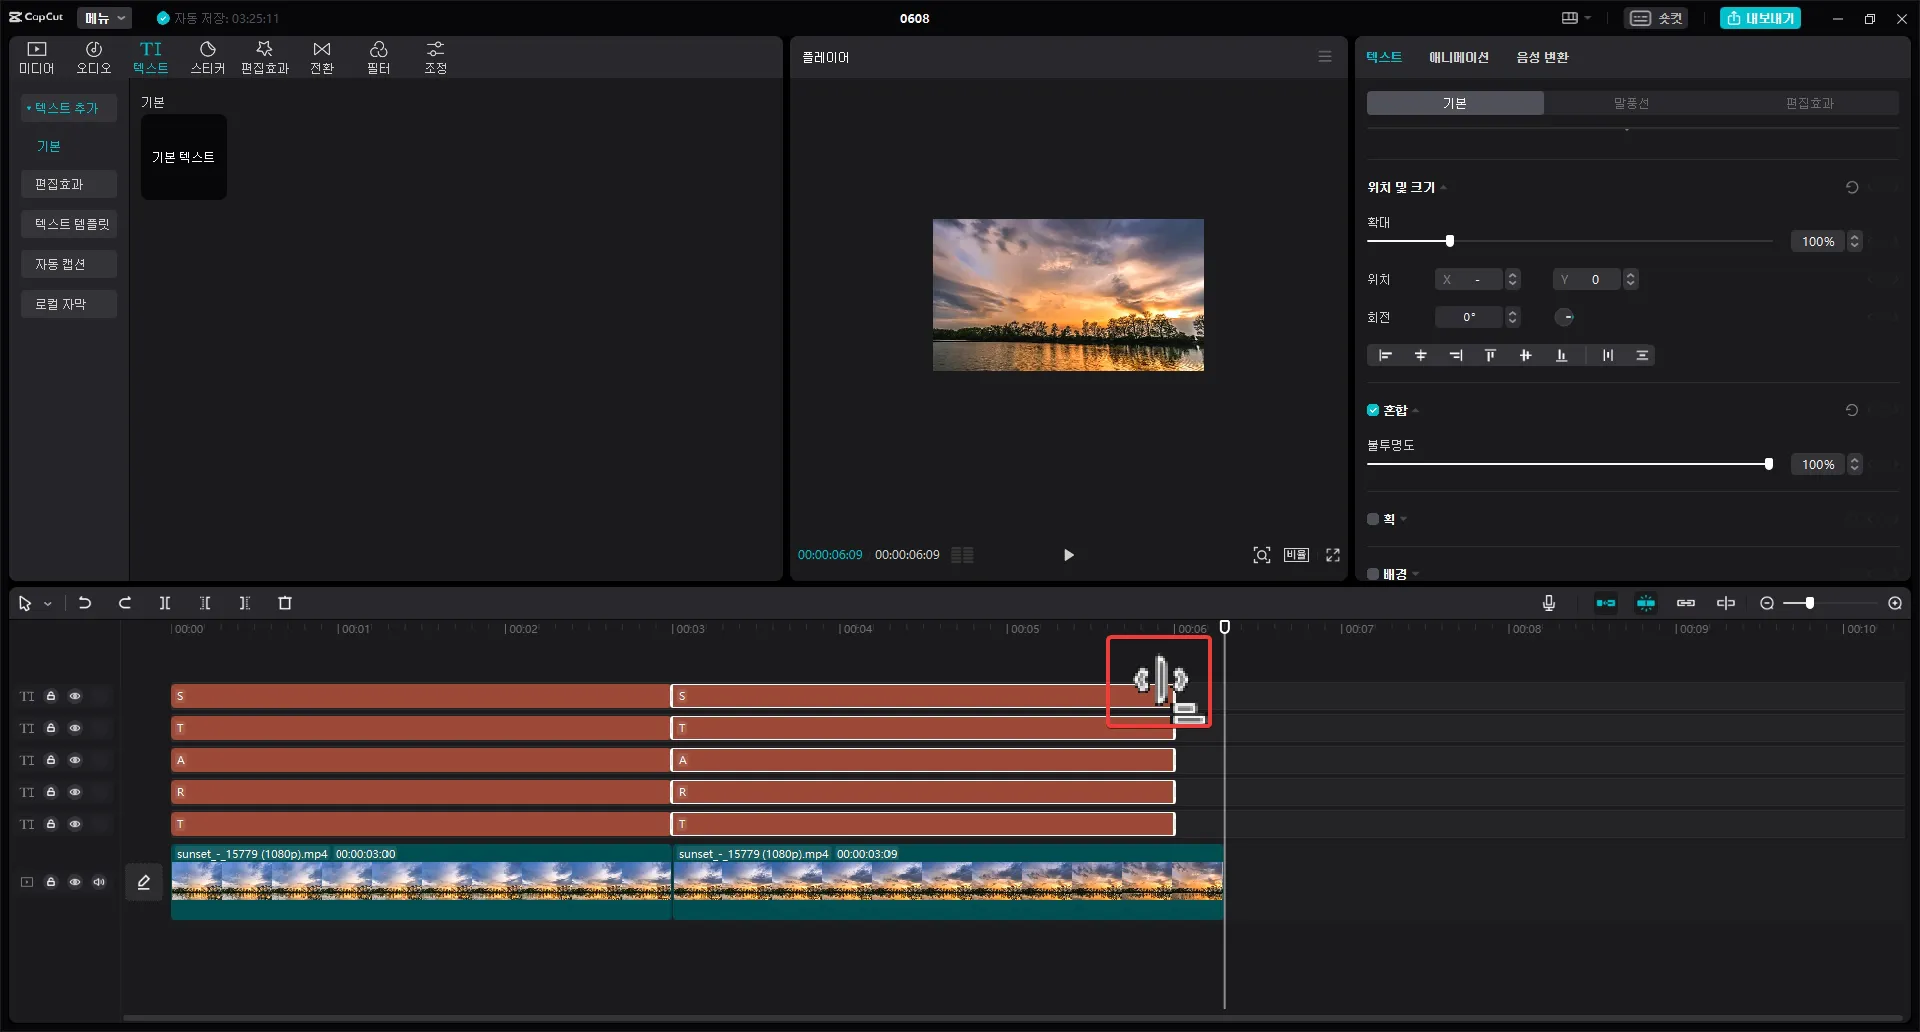Screen dimensions: 1920x1032
Task: Toggle main track magnet snapping icon
Action: pos(1606,603)
